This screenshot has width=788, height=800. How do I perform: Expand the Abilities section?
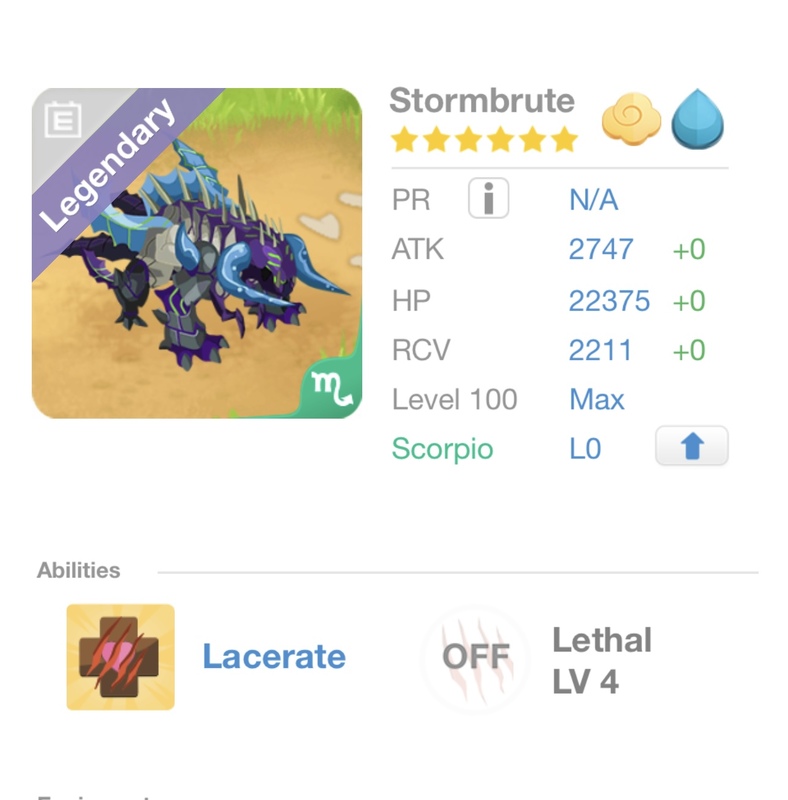point(80,568)
